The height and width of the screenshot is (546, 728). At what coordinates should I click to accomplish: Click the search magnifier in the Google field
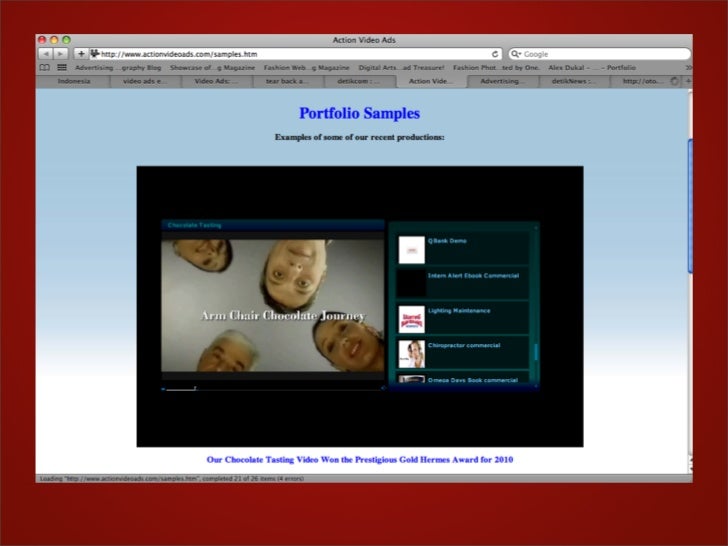pyautogui.click(x=515, y=54)
